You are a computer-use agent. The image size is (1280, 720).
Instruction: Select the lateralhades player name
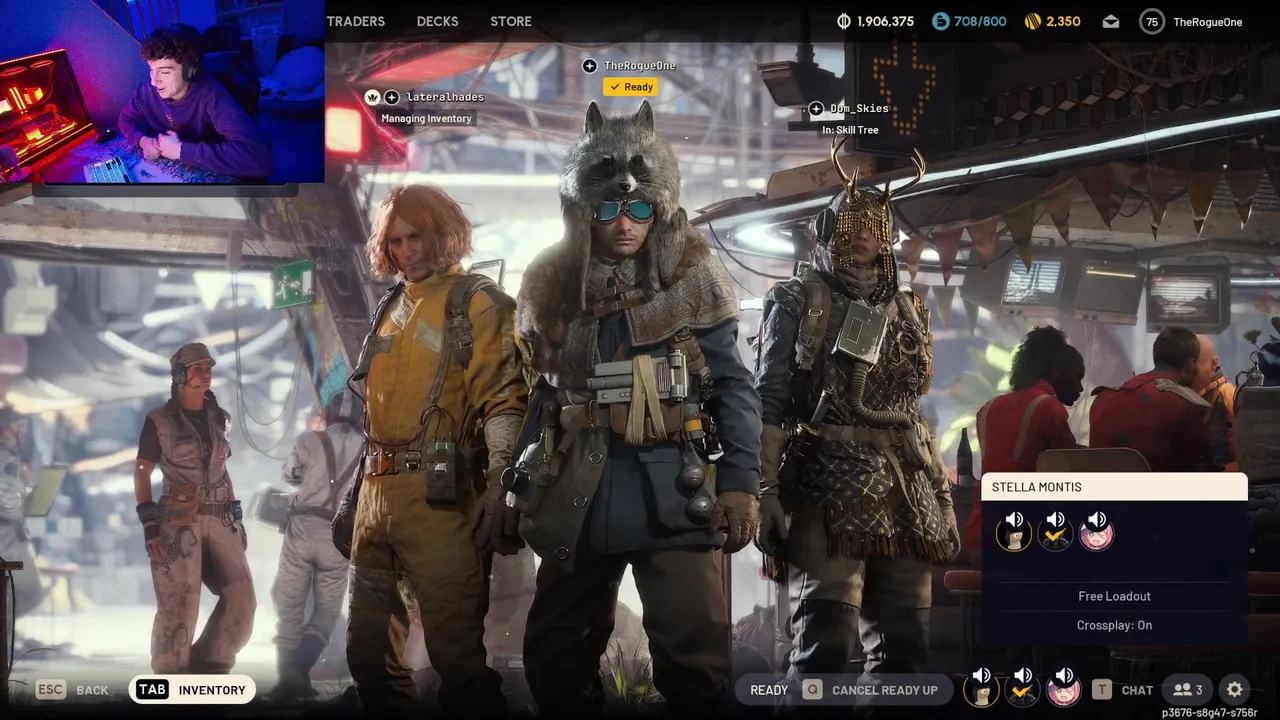pyautogui.click(x=445, y=97)
